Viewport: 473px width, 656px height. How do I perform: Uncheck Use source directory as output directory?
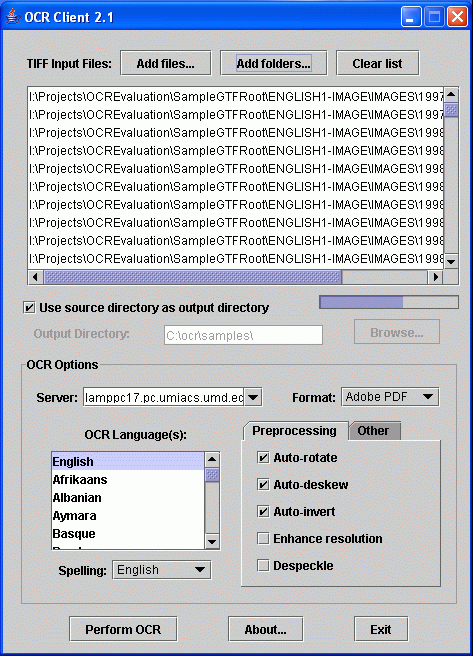29,308
